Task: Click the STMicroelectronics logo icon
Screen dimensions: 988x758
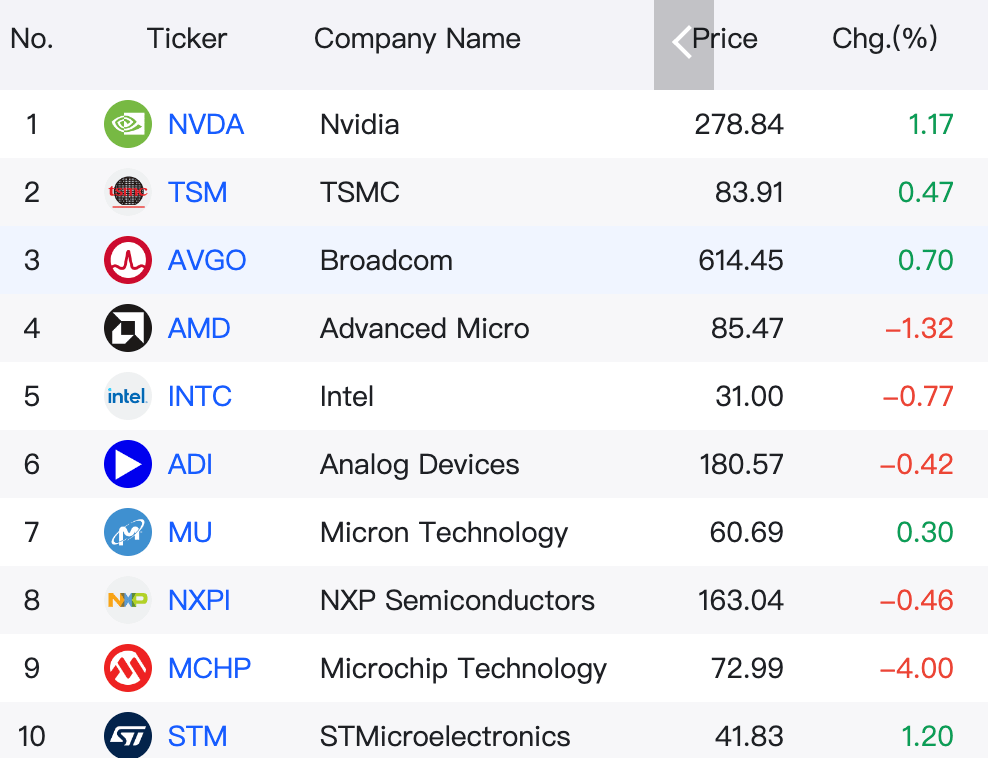Action: (128, 735)
